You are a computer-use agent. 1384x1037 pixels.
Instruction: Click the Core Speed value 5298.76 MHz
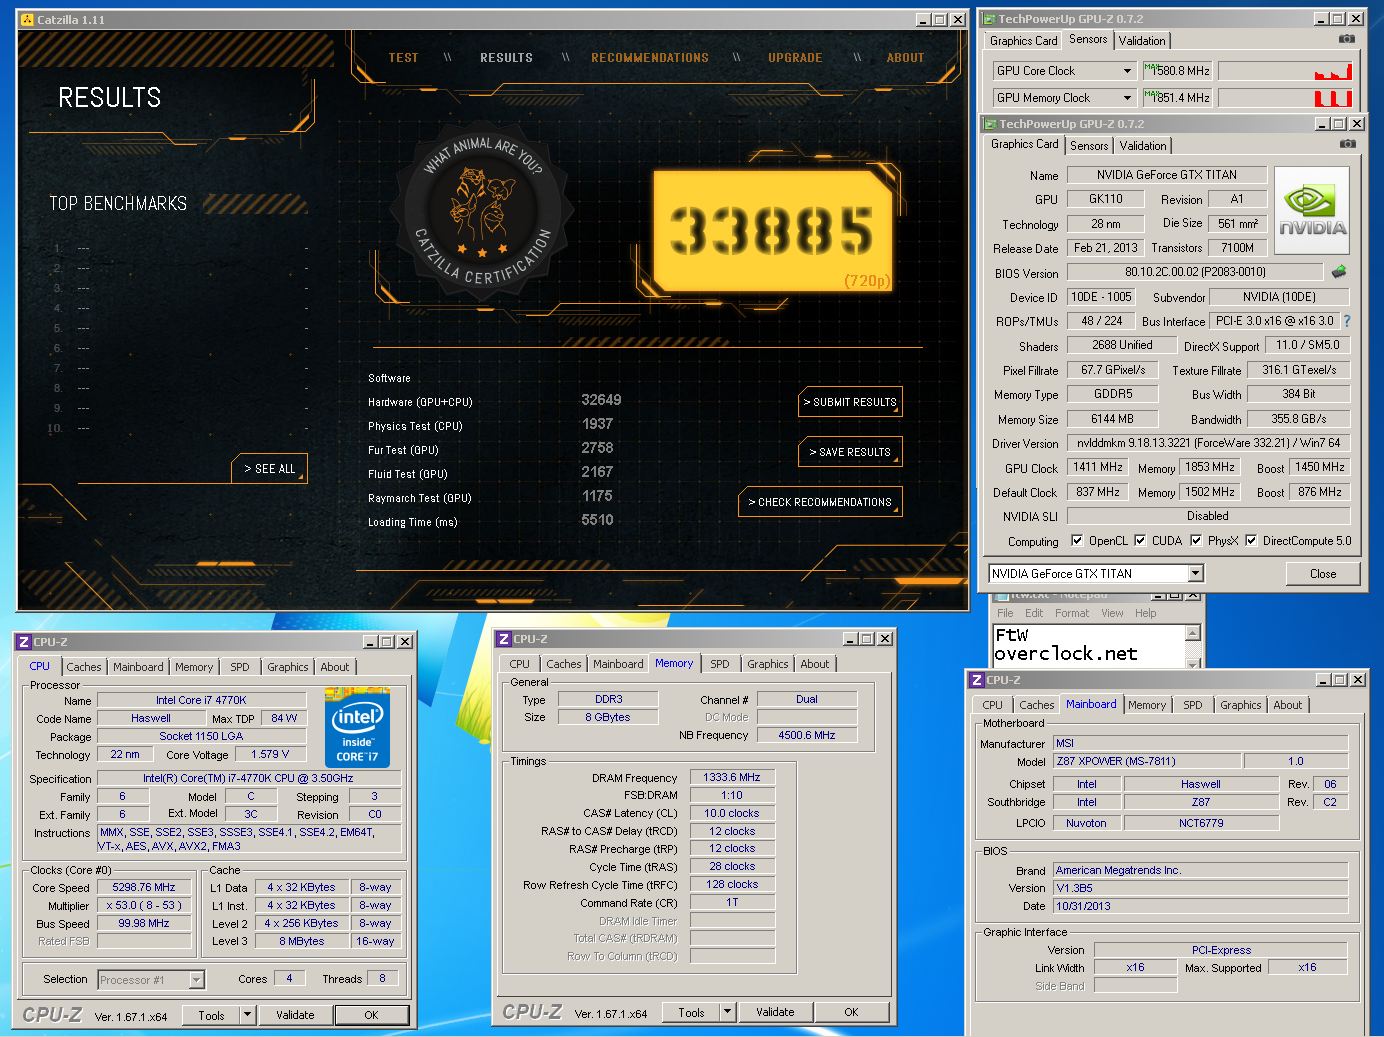point(144,888)
